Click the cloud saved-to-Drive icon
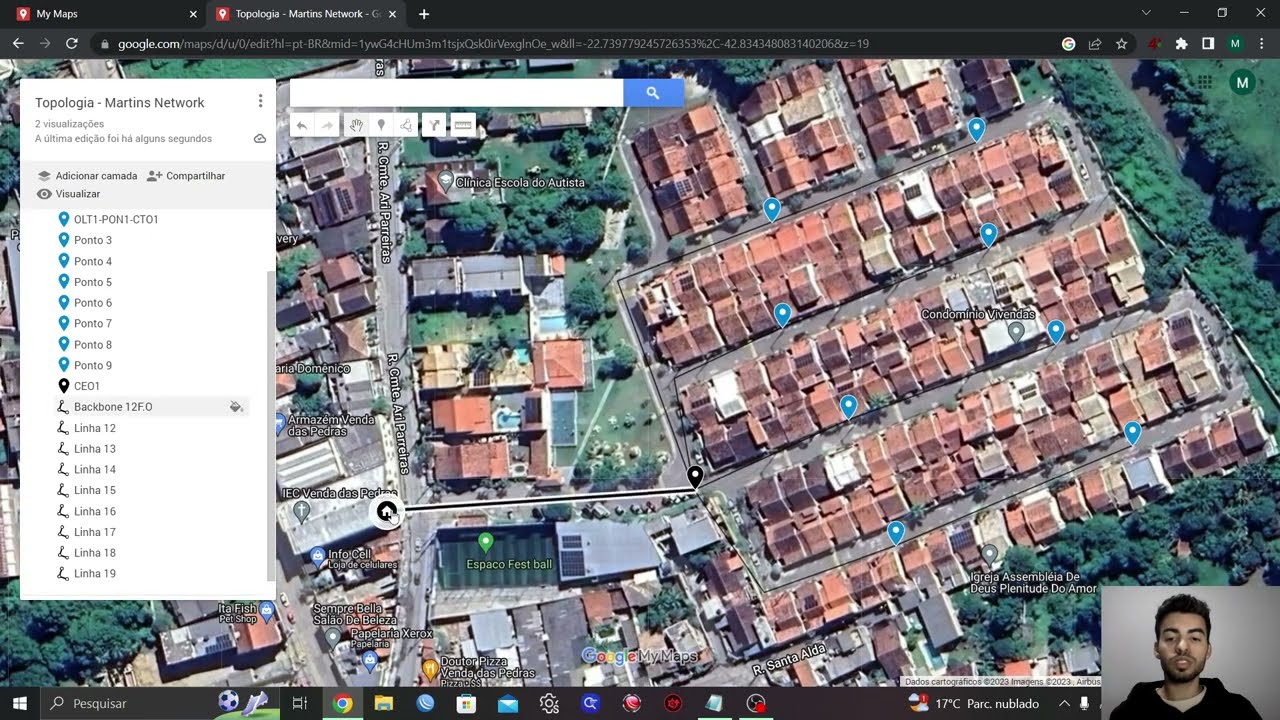Image resolution: width=1280 pixels, height=720 pixels. [x=260, y=139]
